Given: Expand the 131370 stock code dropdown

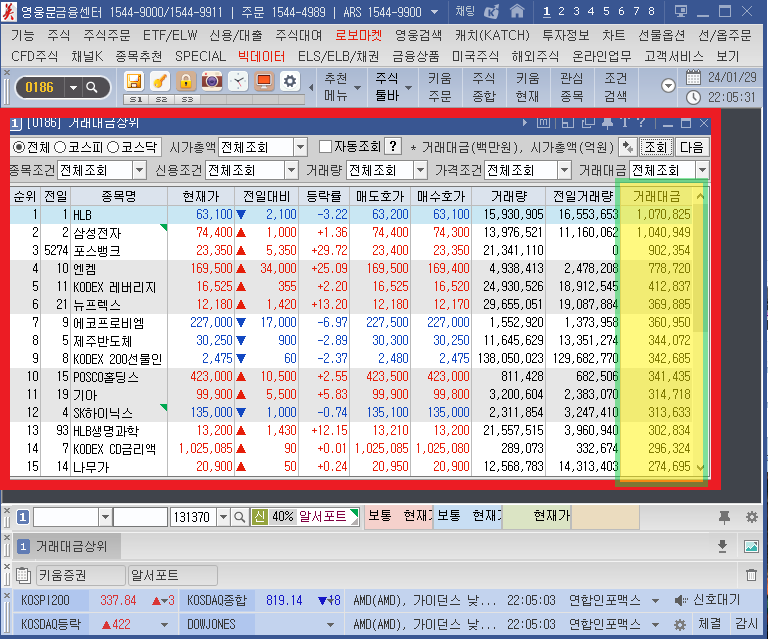Looking at the screenshot, I should 223,517.
